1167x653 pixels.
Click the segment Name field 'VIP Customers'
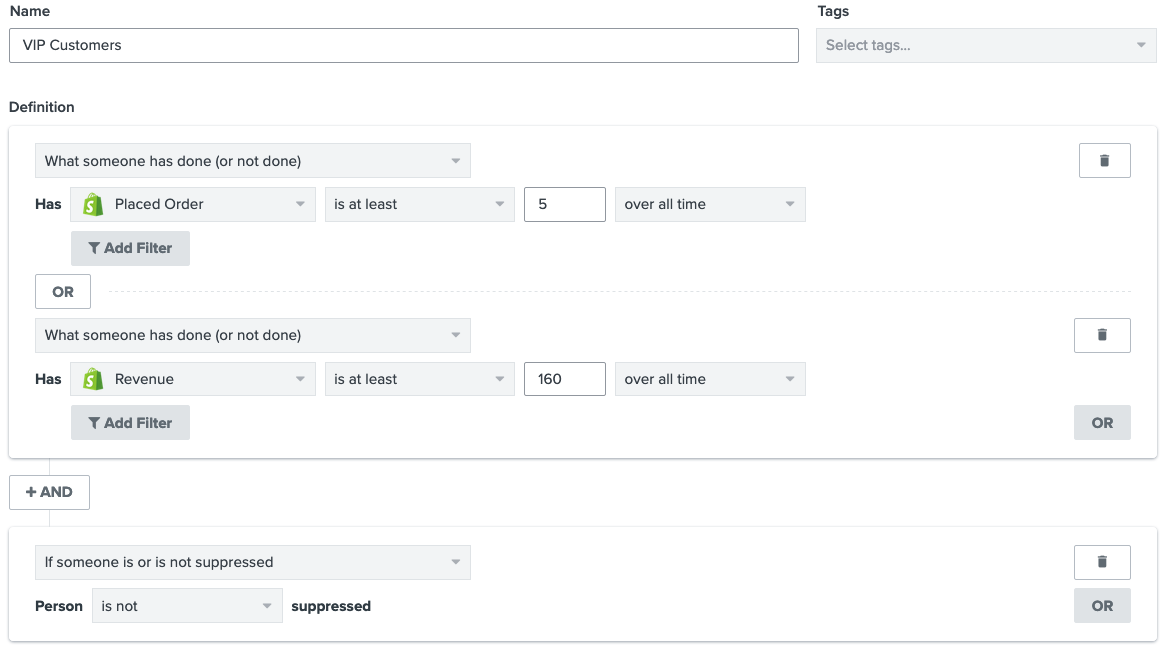(403, 45)
